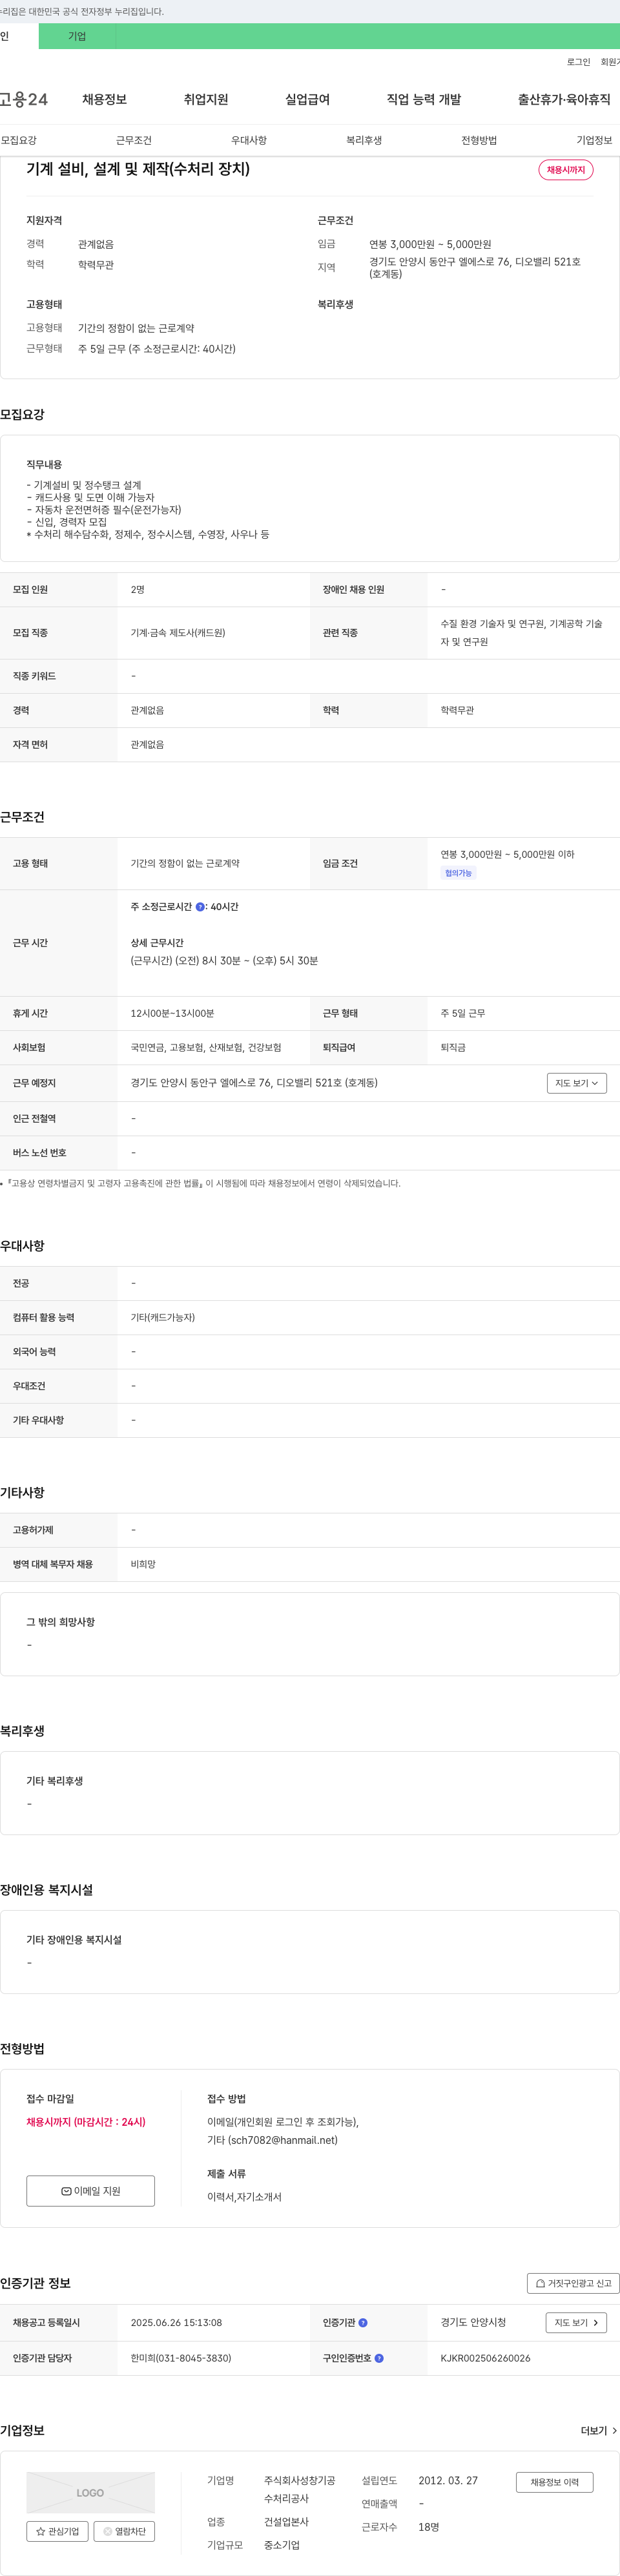Screen dimensions: 620x2576
Task: Block viewing with 열람차단 button
Action: pos(124,2531)
